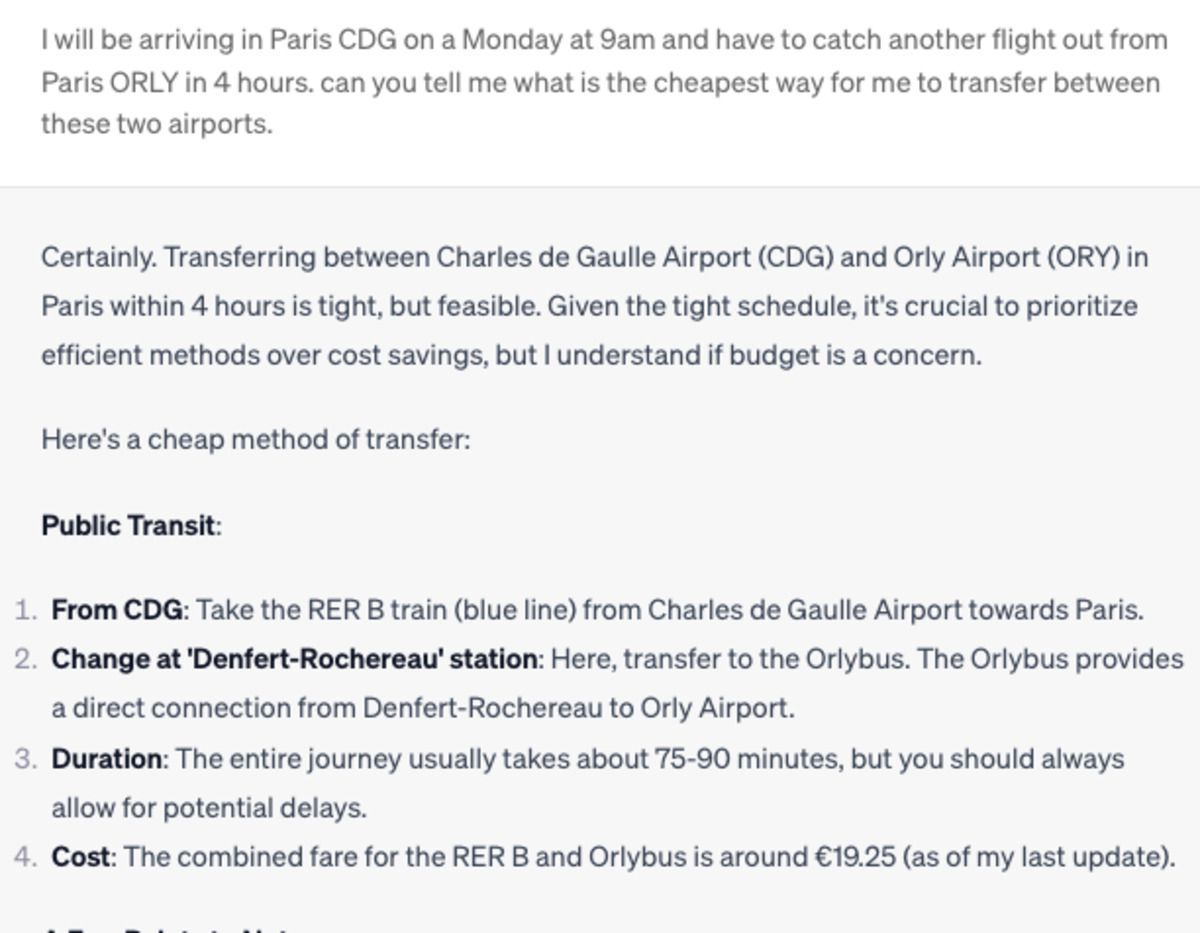This screenshot has width=1200, height=933.
Task: Click the bold 'From CDG' label
Action: pos(118,609)
